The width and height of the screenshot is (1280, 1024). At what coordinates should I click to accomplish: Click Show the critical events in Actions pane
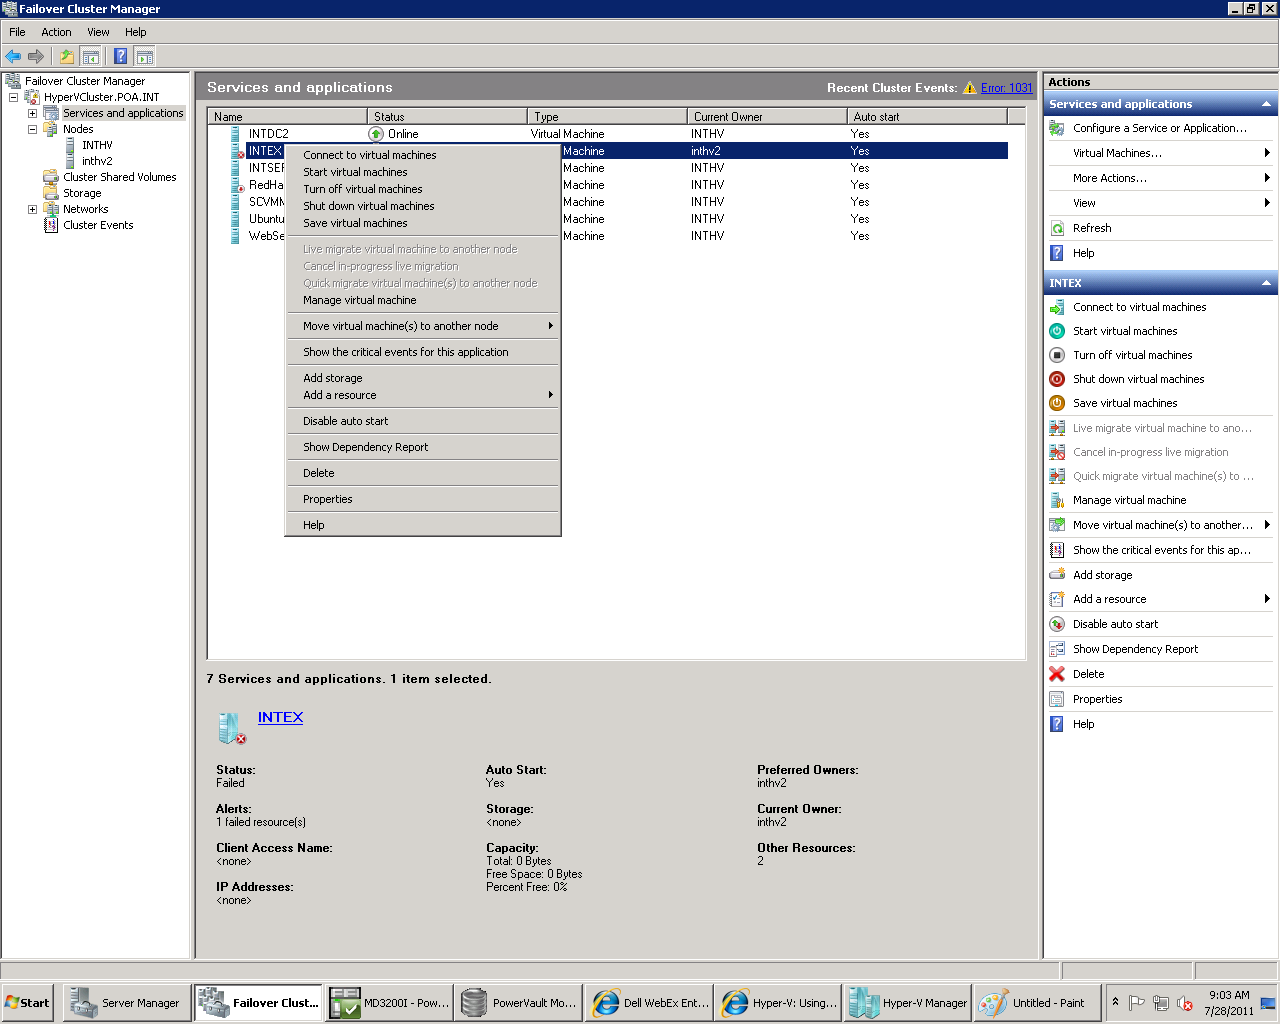click(1161, 550)
